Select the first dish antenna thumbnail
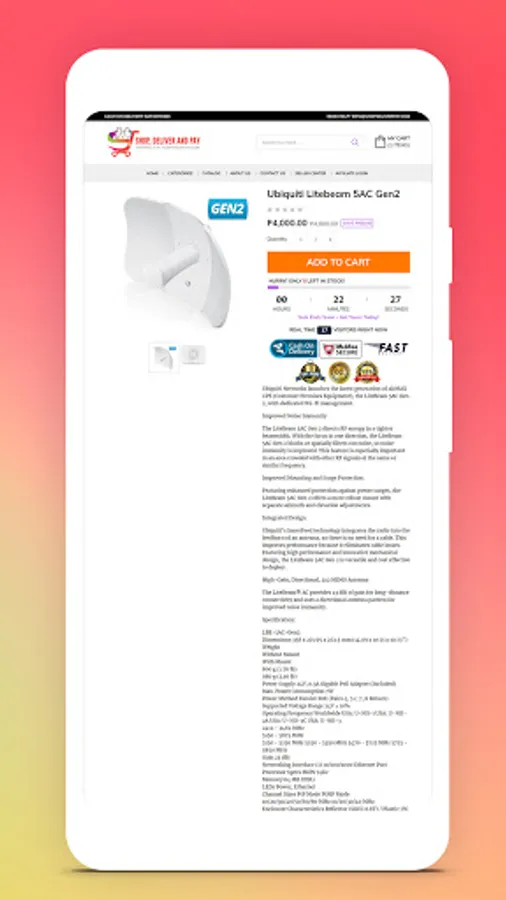This screenshot has height=900, width=506. pyautogui.click(x=164, y=357)
